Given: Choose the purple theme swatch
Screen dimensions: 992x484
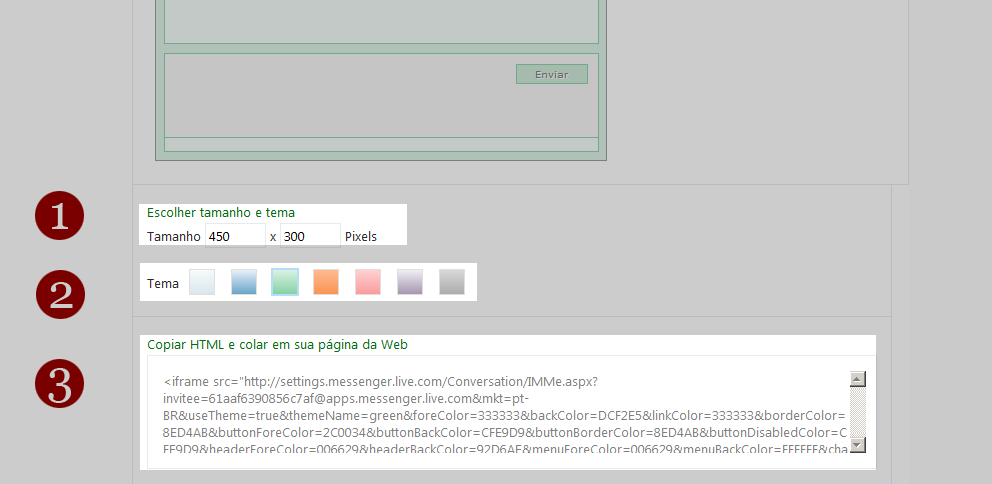Looking at the screenshot, I should pos(410,282).
